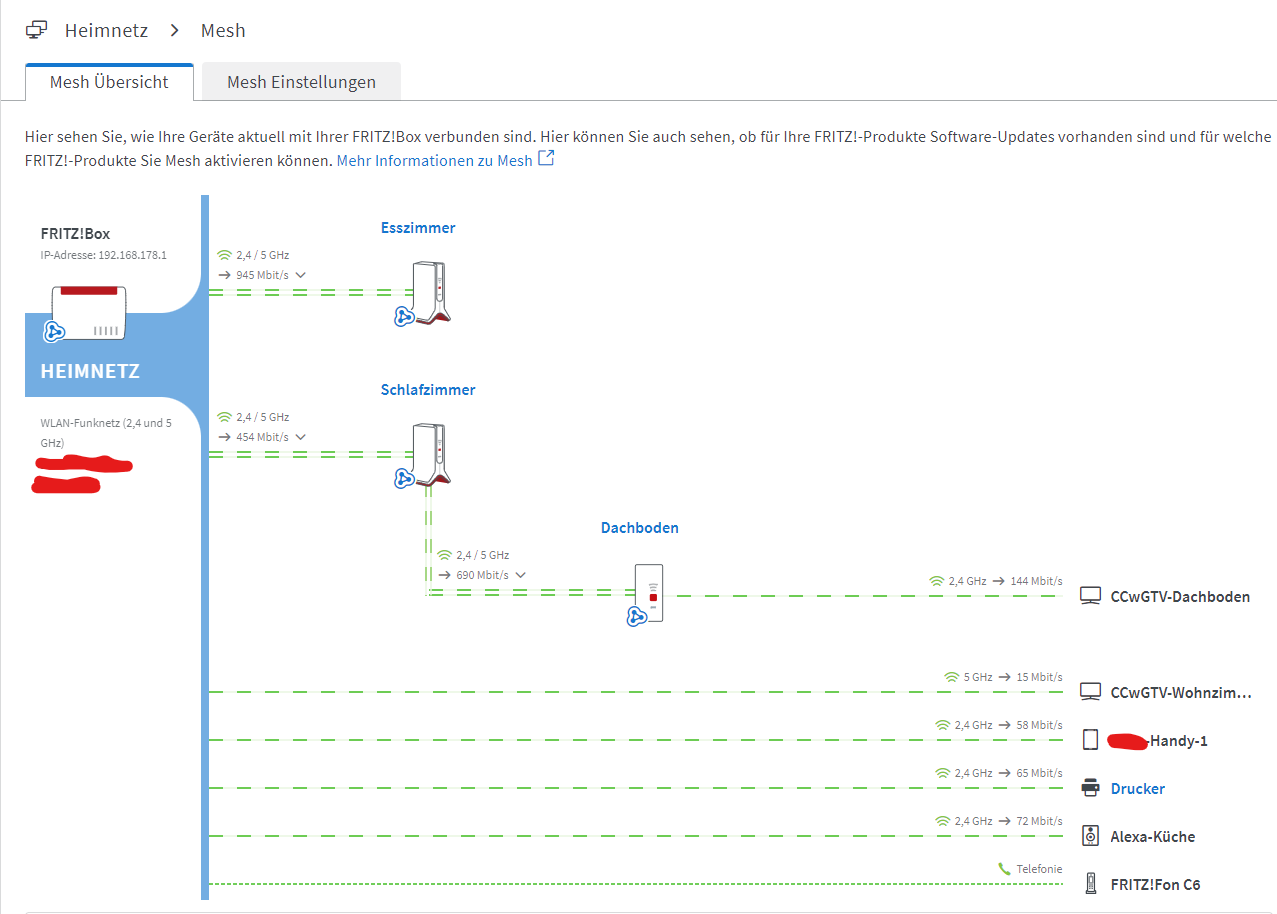This screenshot has width=1277, height=914.
Task: Click the 5 GHz band label for CCwGTV-Wohnzimmer
Action: coord(978,677)
